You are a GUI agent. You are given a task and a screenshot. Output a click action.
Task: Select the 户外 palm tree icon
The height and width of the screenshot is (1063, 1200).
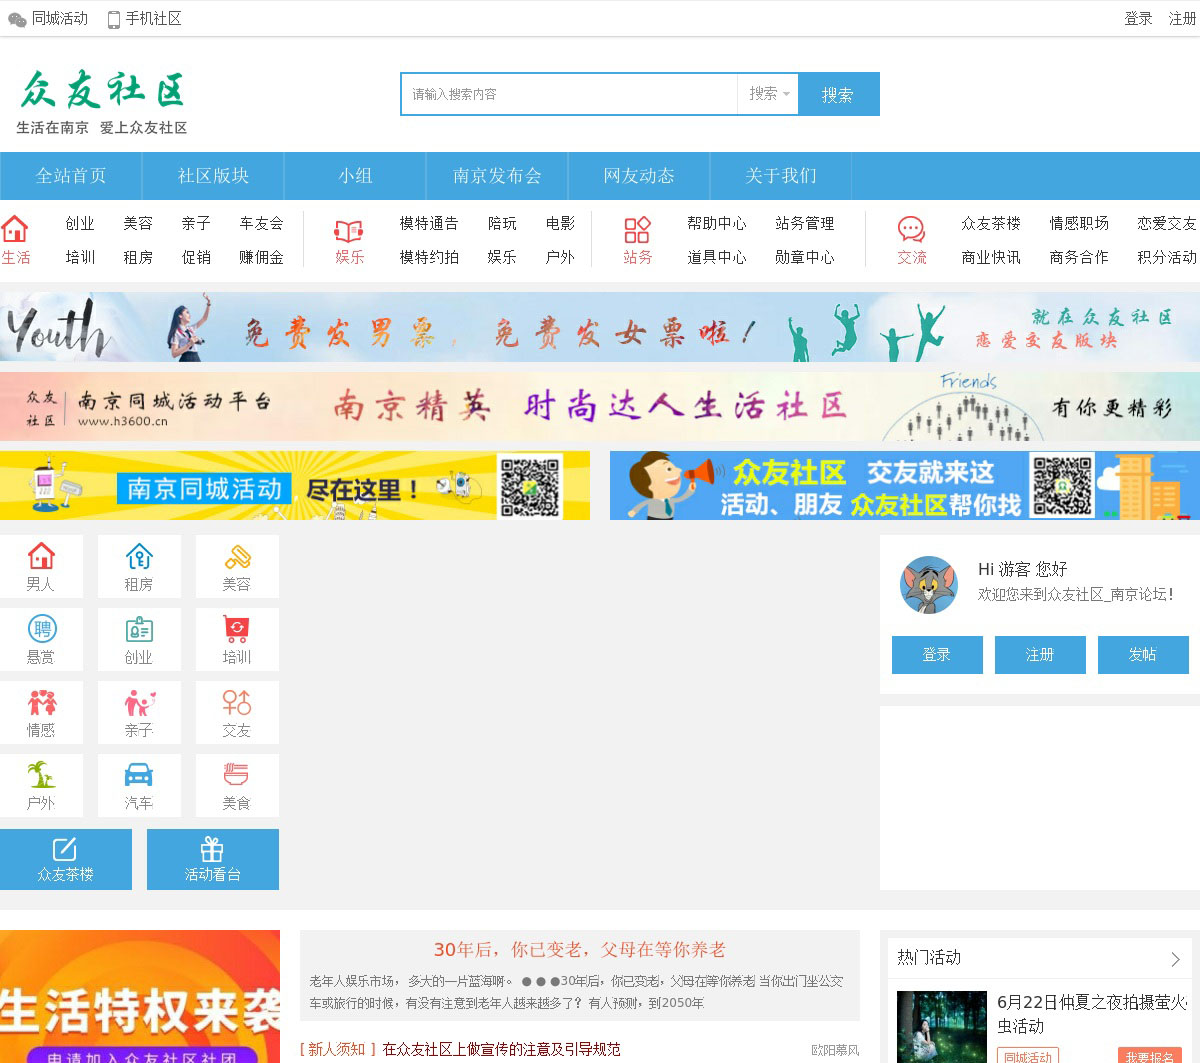41,776
